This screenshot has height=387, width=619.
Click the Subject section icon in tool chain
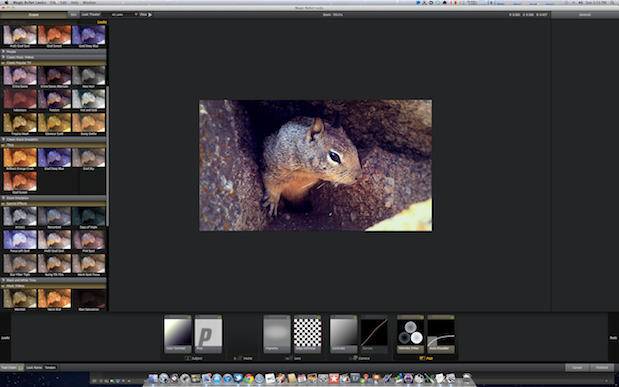[188, 358]
